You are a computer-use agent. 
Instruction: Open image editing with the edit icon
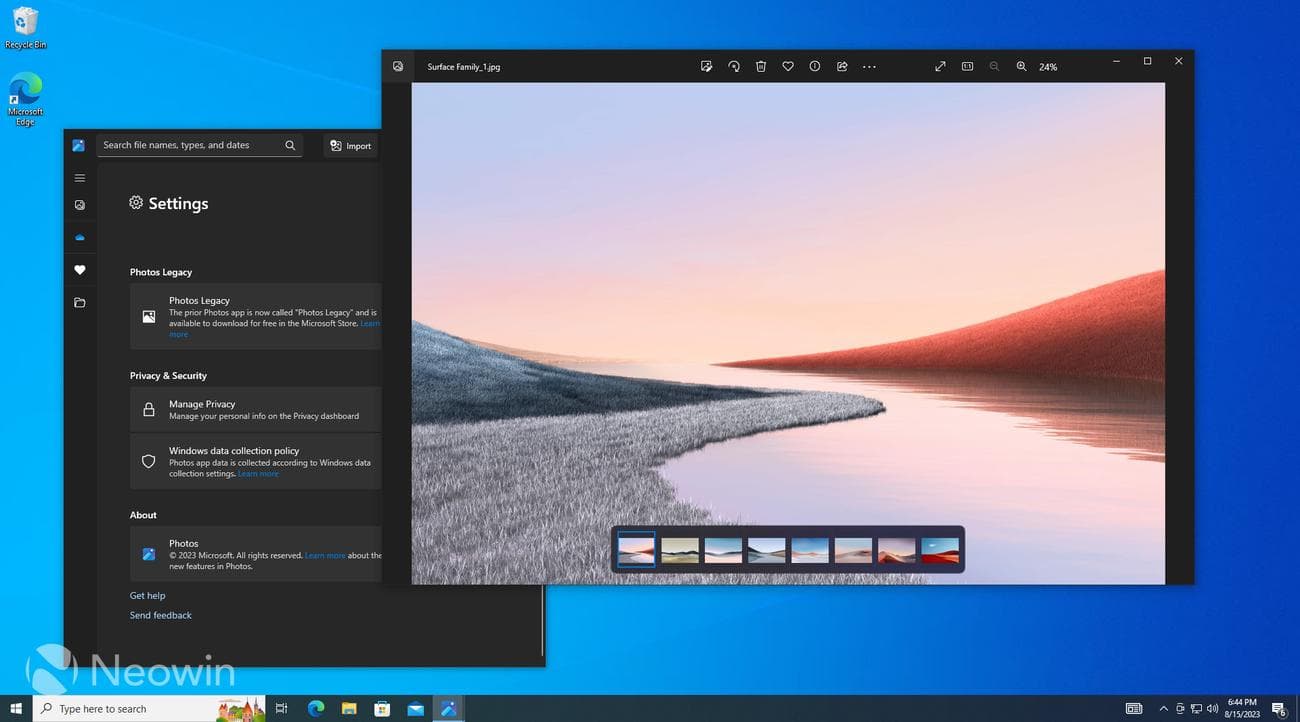pyautogui.click(x=707, y=66)
